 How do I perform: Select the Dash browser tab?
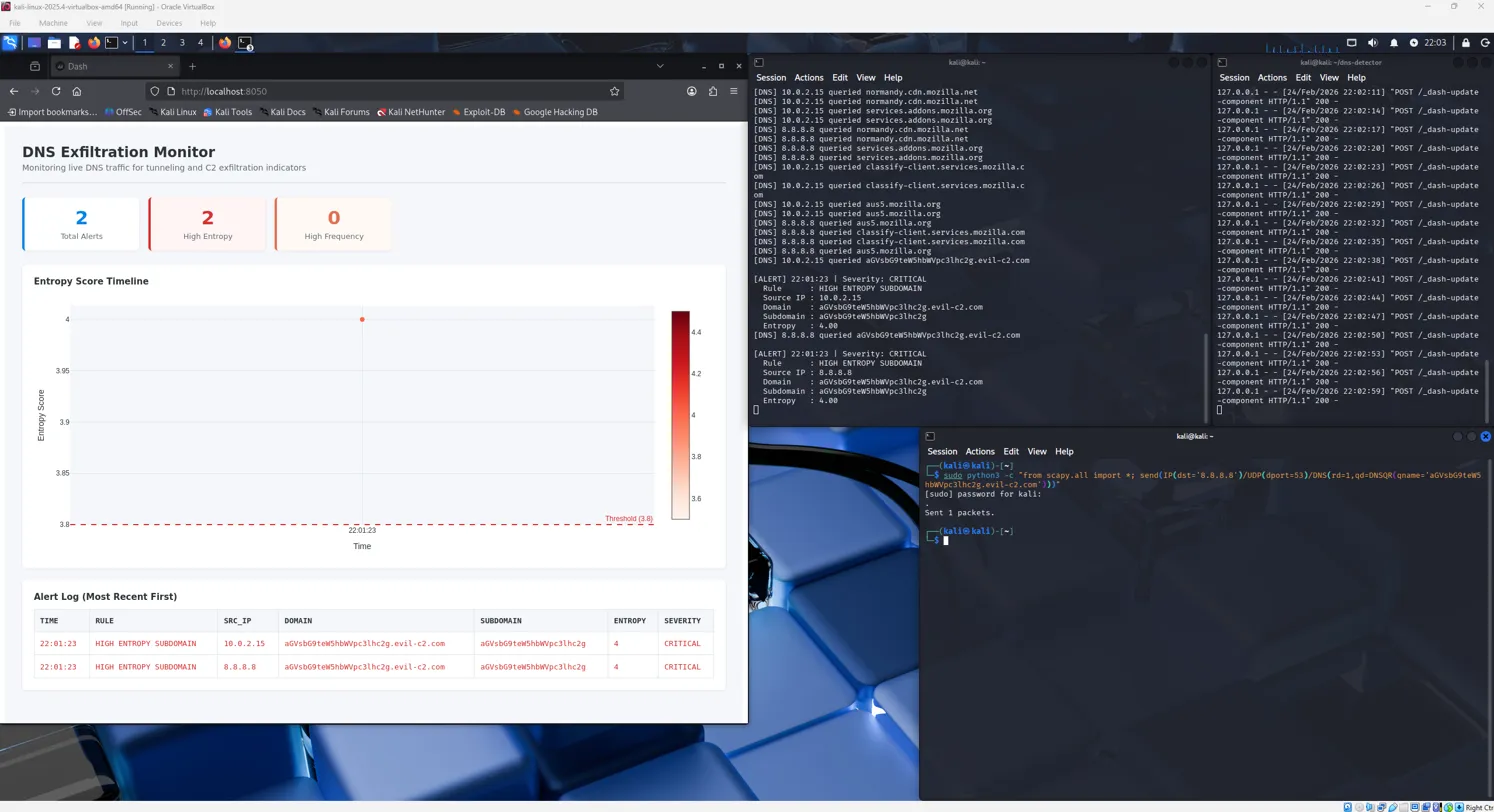(116, 66)
